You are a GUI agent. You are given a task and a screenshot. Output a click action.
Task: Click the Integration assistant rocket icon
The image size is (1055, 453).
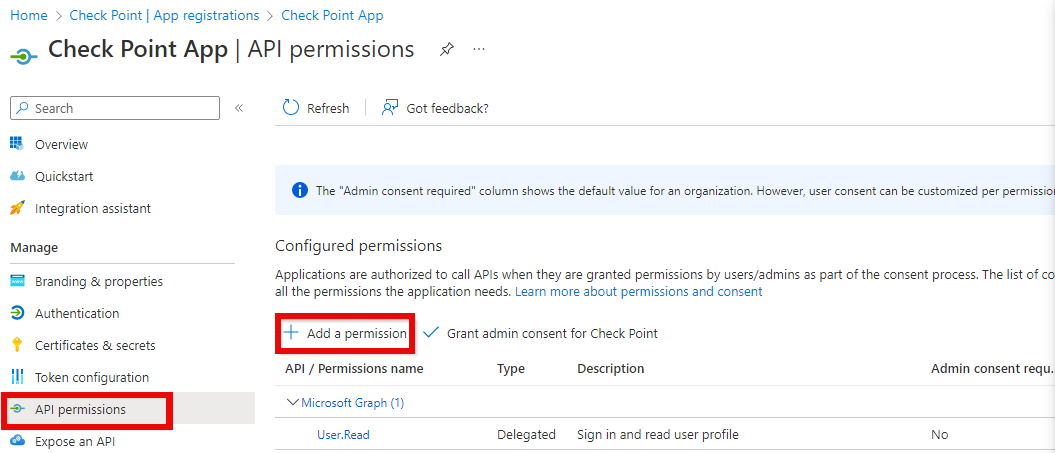click(x=17, y=209)
